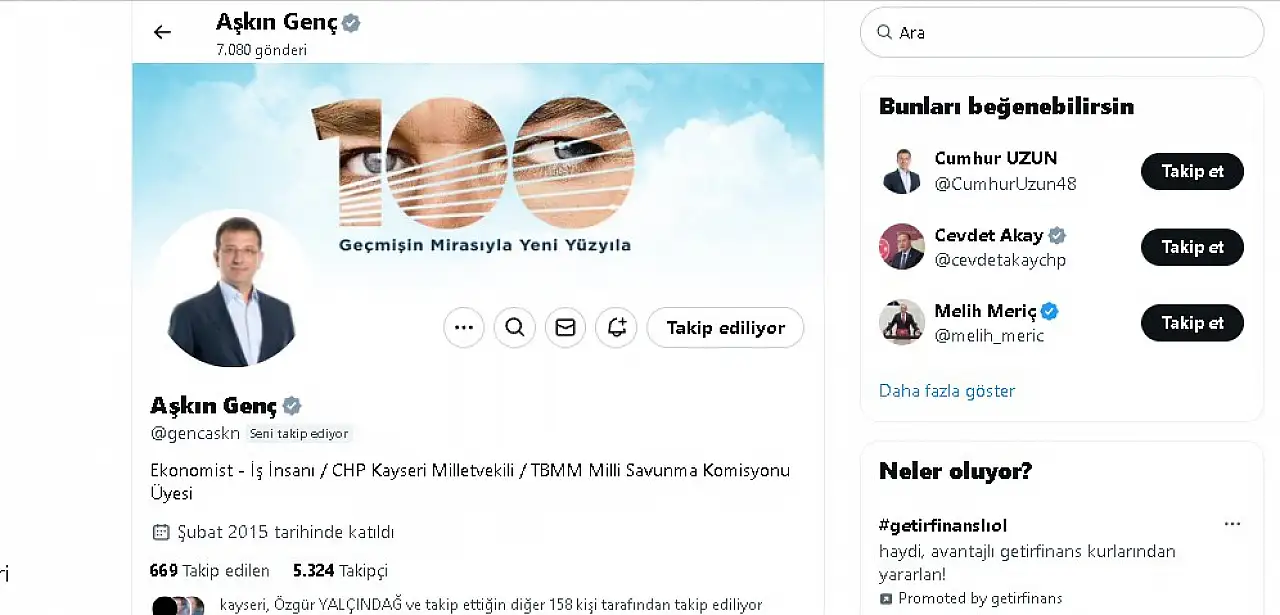Open Melih Meriç profile avatar
The image size is (1280, 615).
pos(902,323)
